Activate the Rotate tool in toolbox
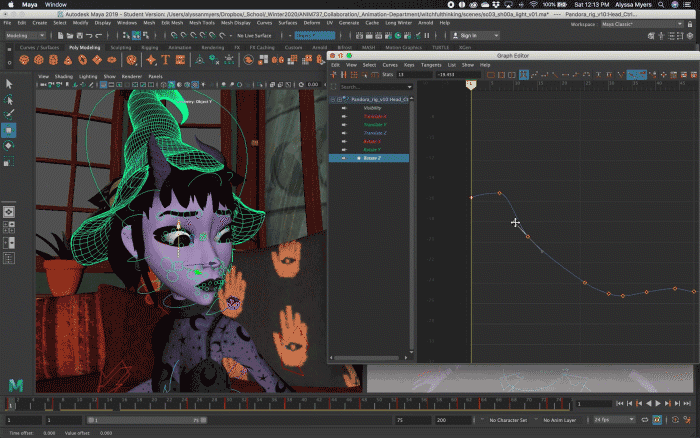This screenshot has width=700, height=438. 9,146
